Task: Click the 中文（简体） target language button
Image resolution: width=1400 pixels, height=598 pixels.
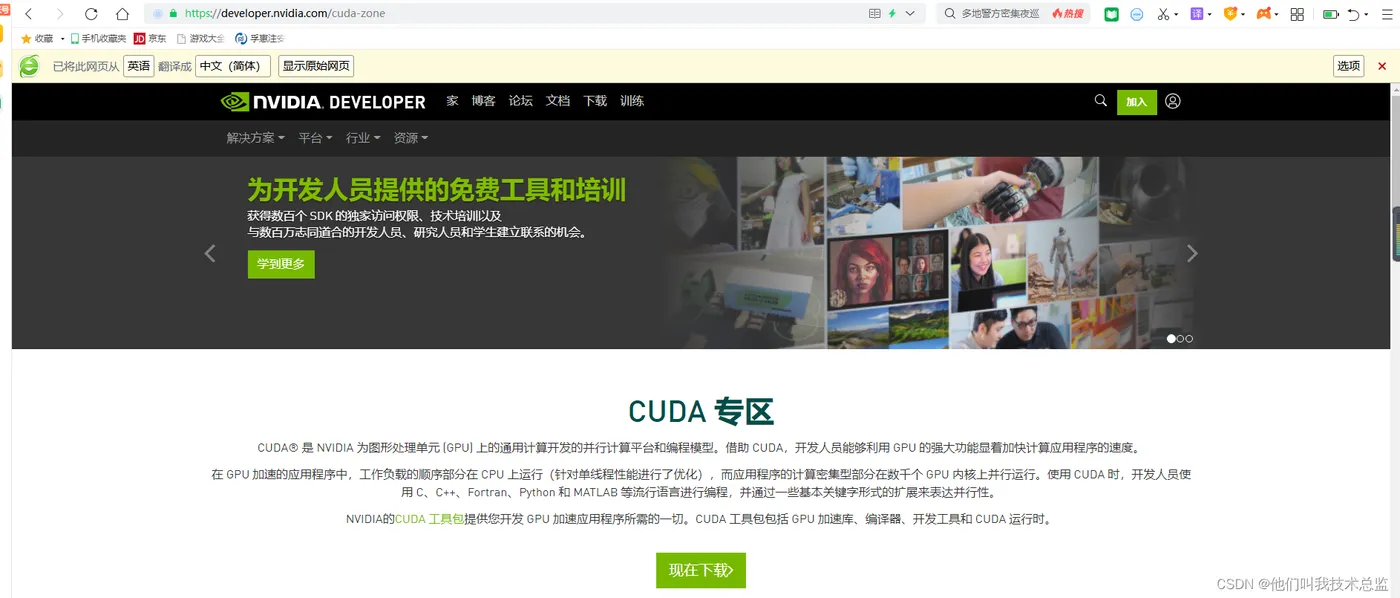Action: (x=233, y=66)
